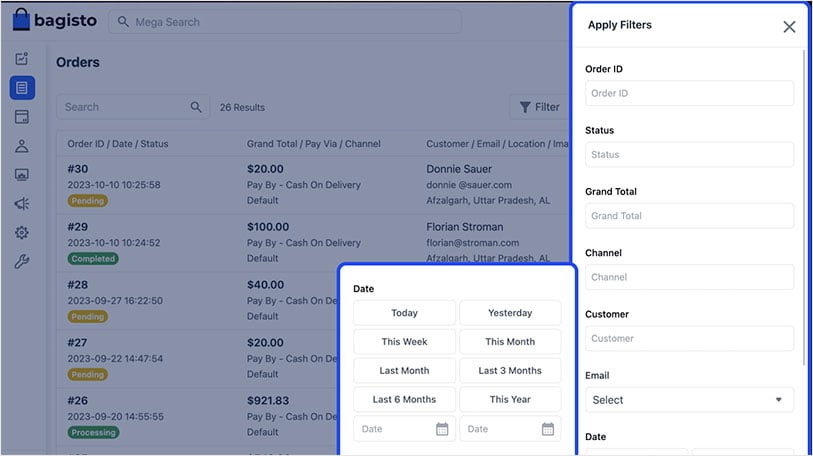Click the orders search magnifier icon
The height and width of the screenshot is (456, 813).
[x=196, y=107]
